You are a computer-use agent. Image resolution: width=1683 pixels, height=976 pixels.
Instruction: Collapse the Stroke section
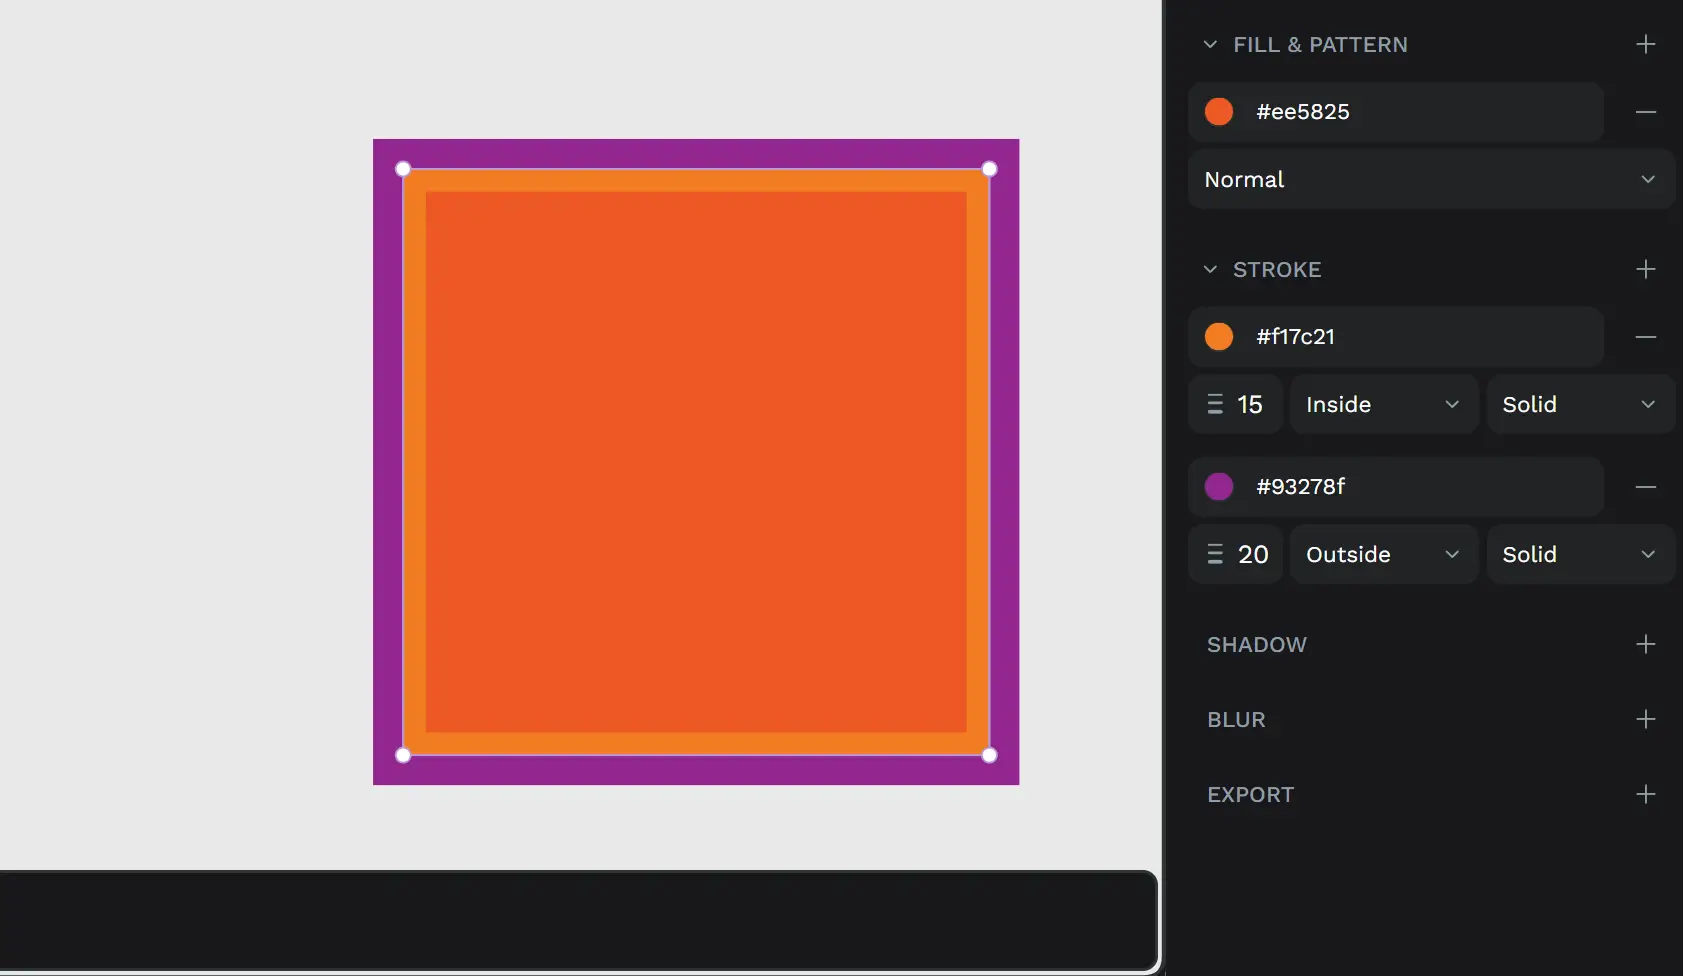click(x=1210, y=270)
